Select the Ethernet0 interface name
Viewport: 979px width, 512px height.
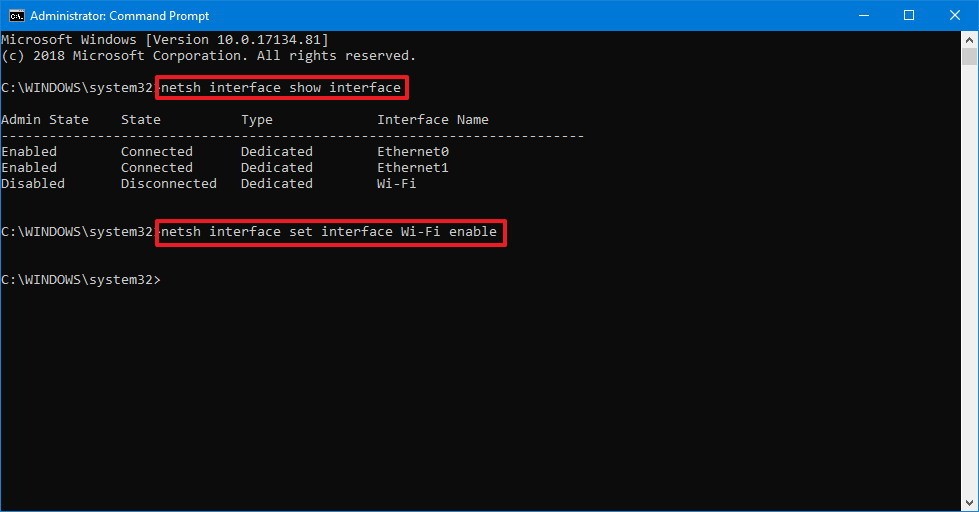pyautogui.click(x=413, y=152)
